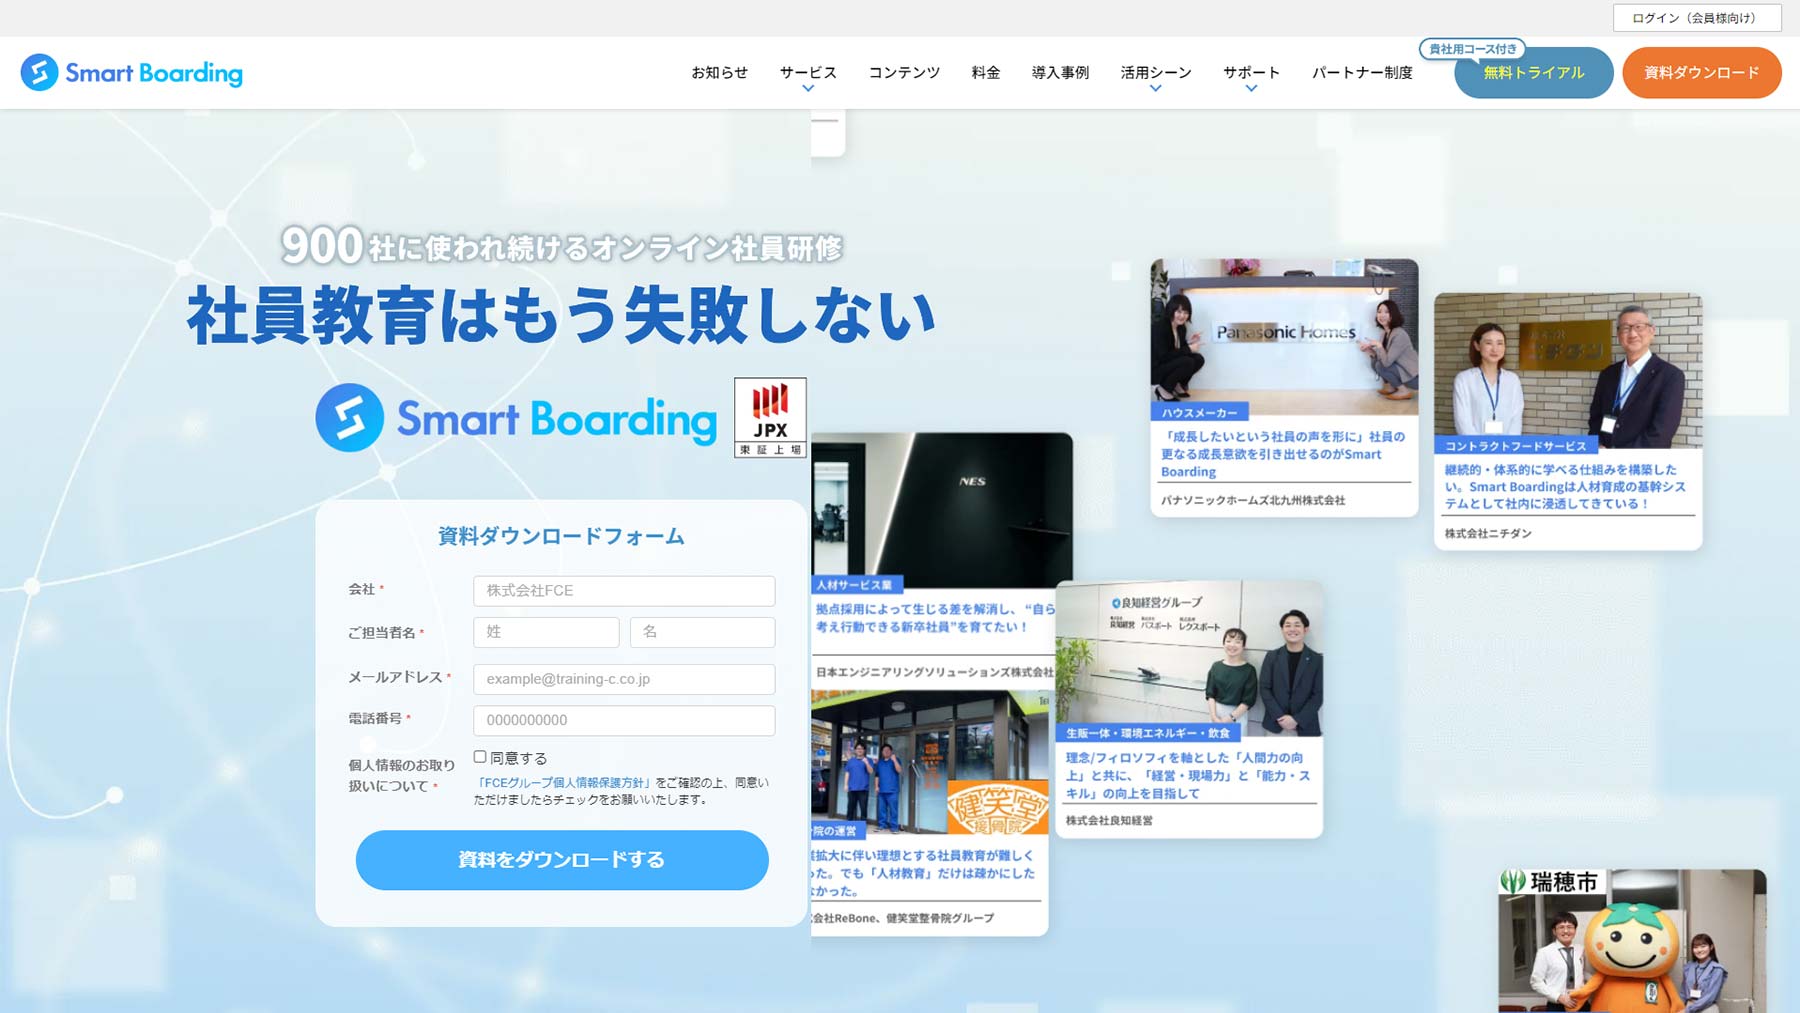Viewport: 1800px width, 1013px height.
Task: Submit with 資料をダウンロードする button
Action: [562, 860]
